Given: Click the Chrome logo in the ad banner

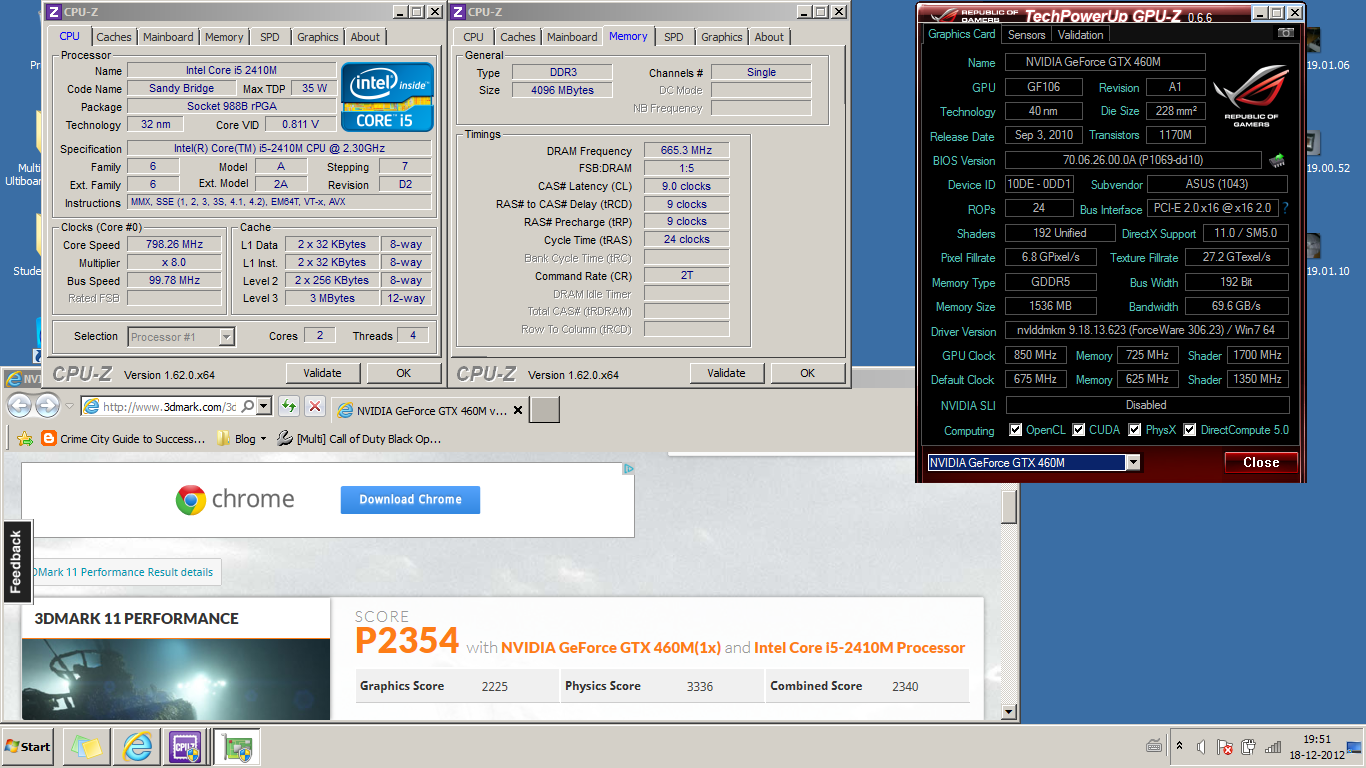Looking at the screenshot, I should click(x=191, y=500).
